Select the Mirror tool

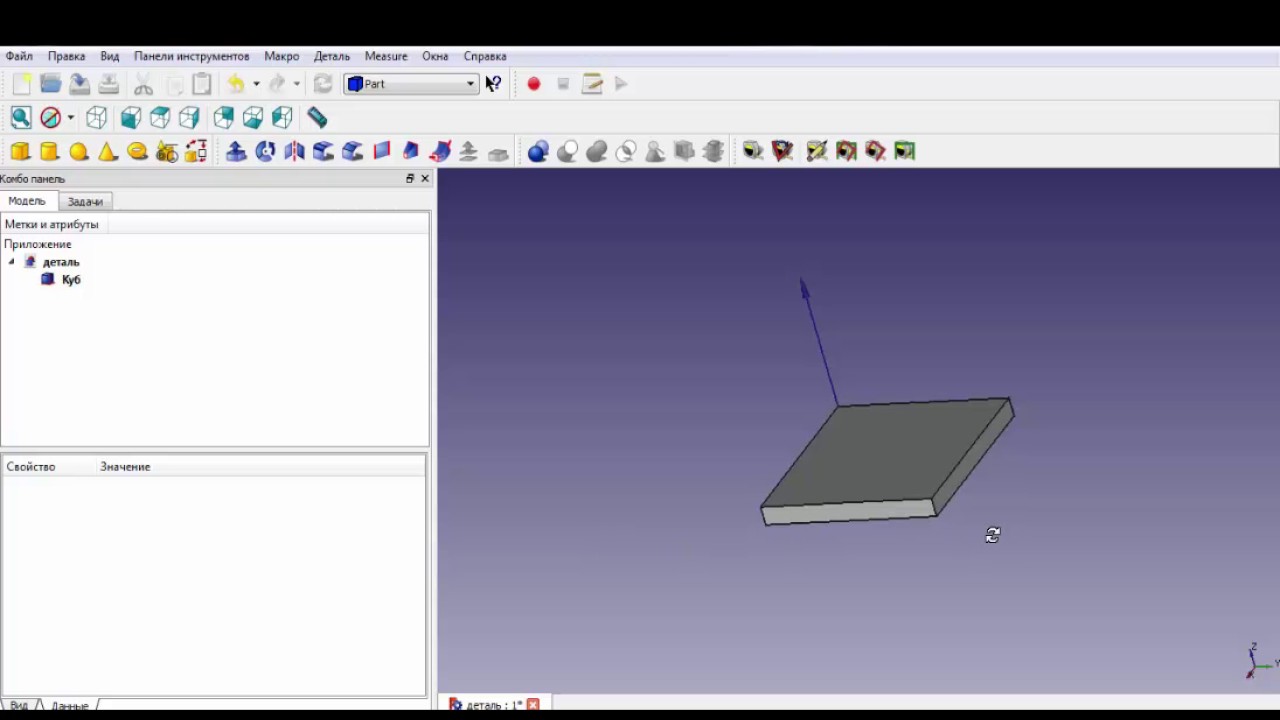pos(294,151)
